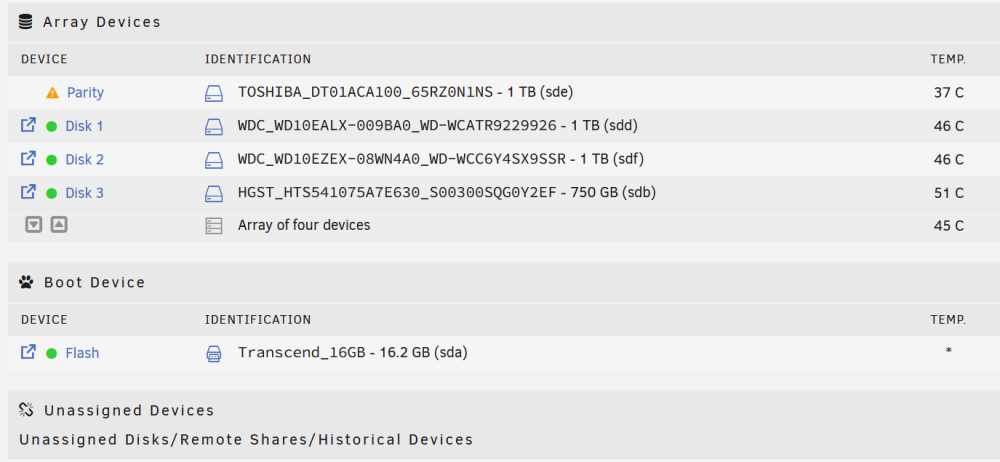This screenshot has width=1000, height=462.
Task: Open the Flash device browse icon
Action: tap(28, 352)
